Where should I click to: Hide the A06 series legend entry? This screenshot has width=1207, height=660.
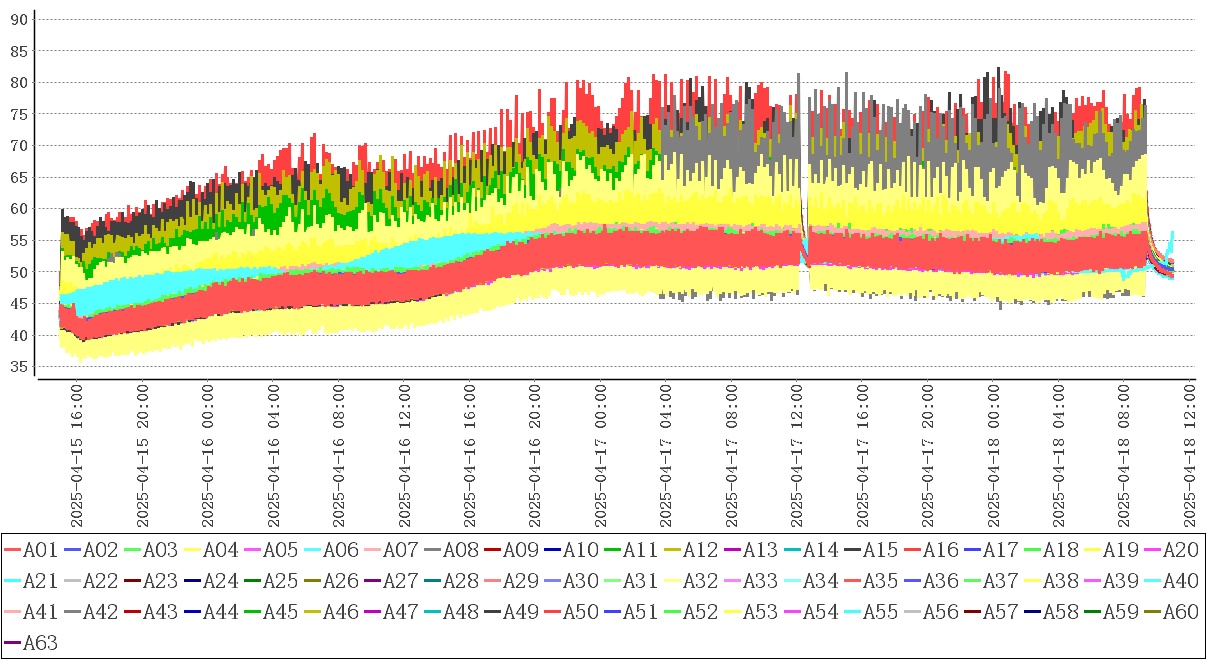point(338,550)
